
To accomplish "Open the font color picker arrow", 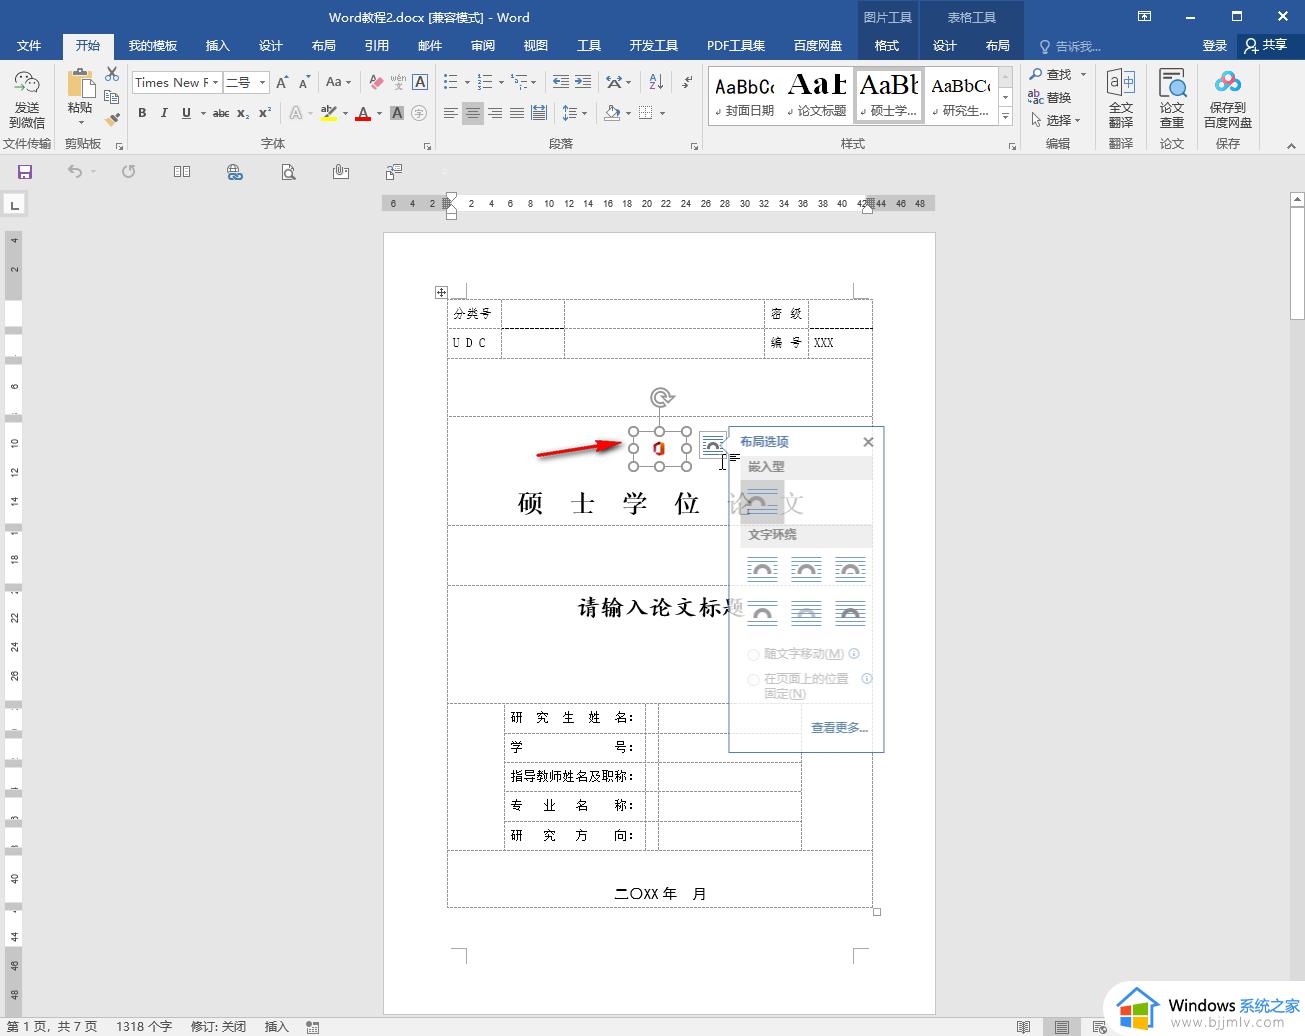I will coord(380,113).
